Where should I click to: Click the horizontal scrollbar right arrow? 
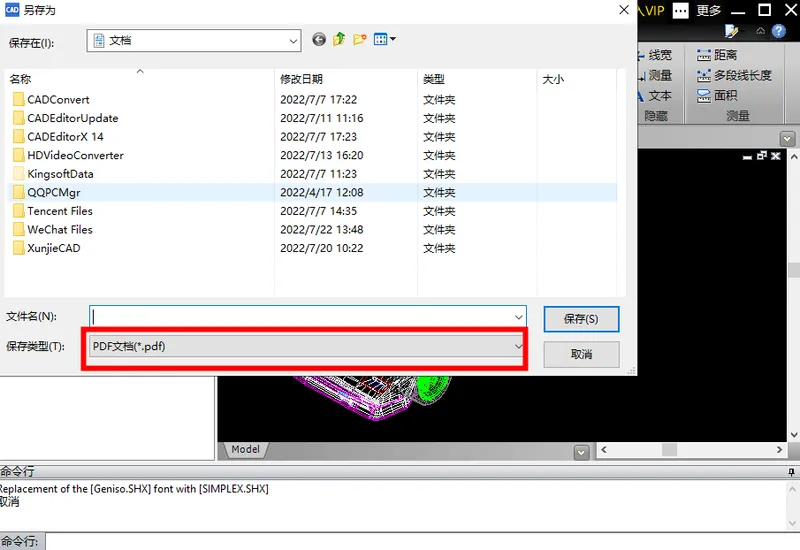click(x=779, y=449)
